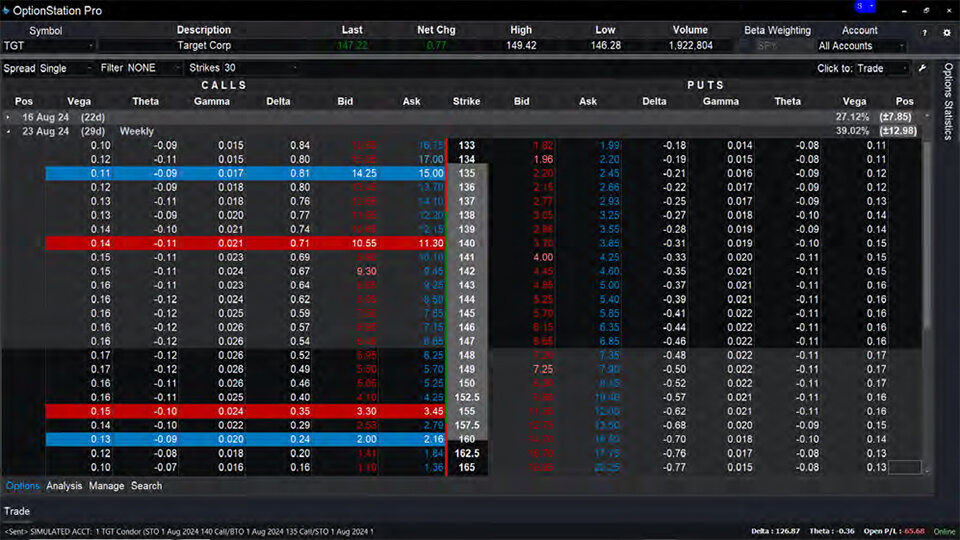Open the All Accounts dropdown
Viewport: 960px width, 540px height.
861,46
